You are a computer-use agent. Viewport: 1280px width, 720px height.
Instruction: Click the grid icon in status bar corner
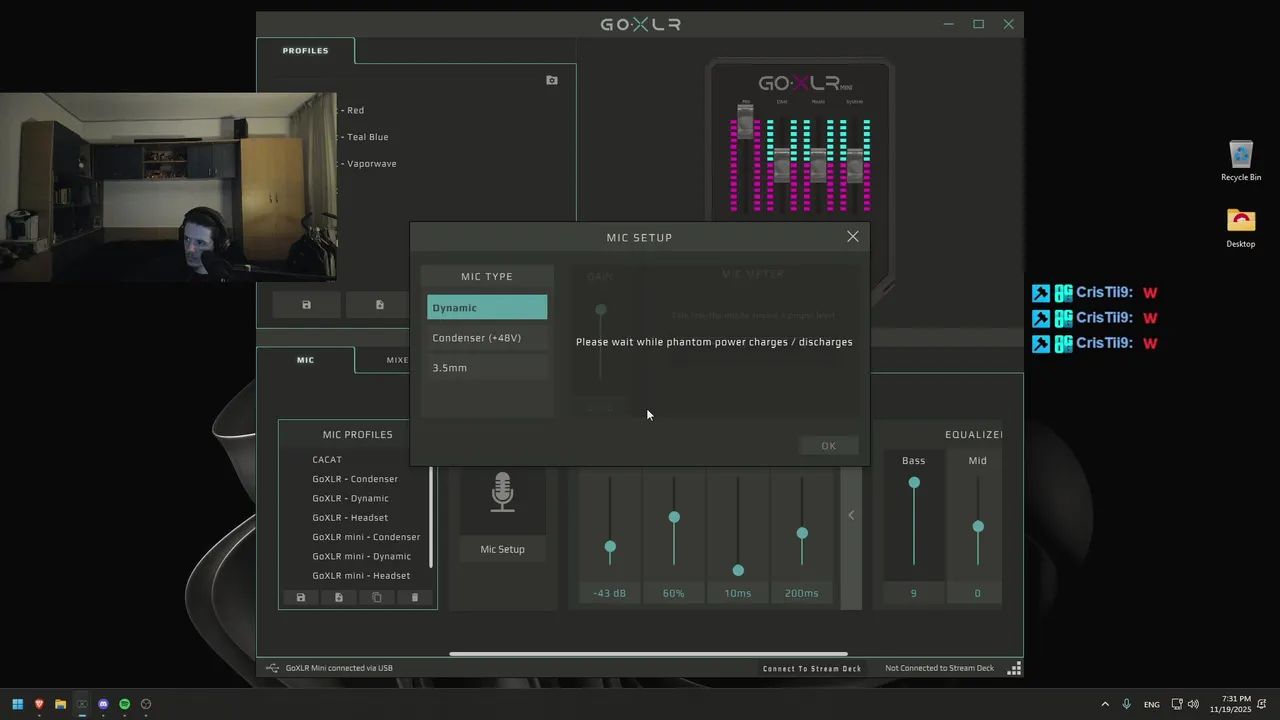[1014, 668]
